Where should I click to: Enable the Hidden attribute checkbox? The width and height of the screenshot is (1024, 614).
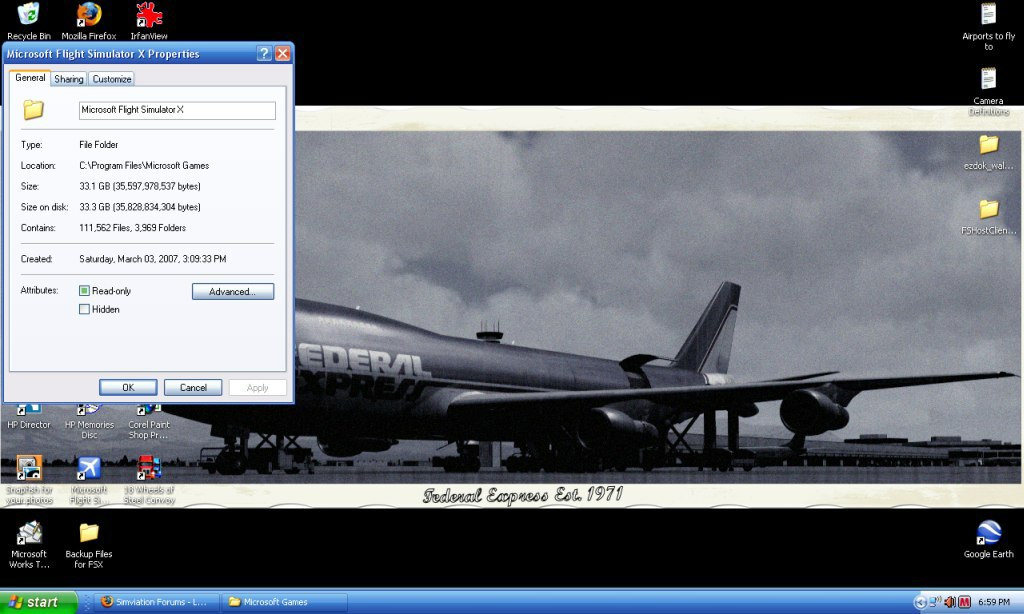[x=85, y=310]
